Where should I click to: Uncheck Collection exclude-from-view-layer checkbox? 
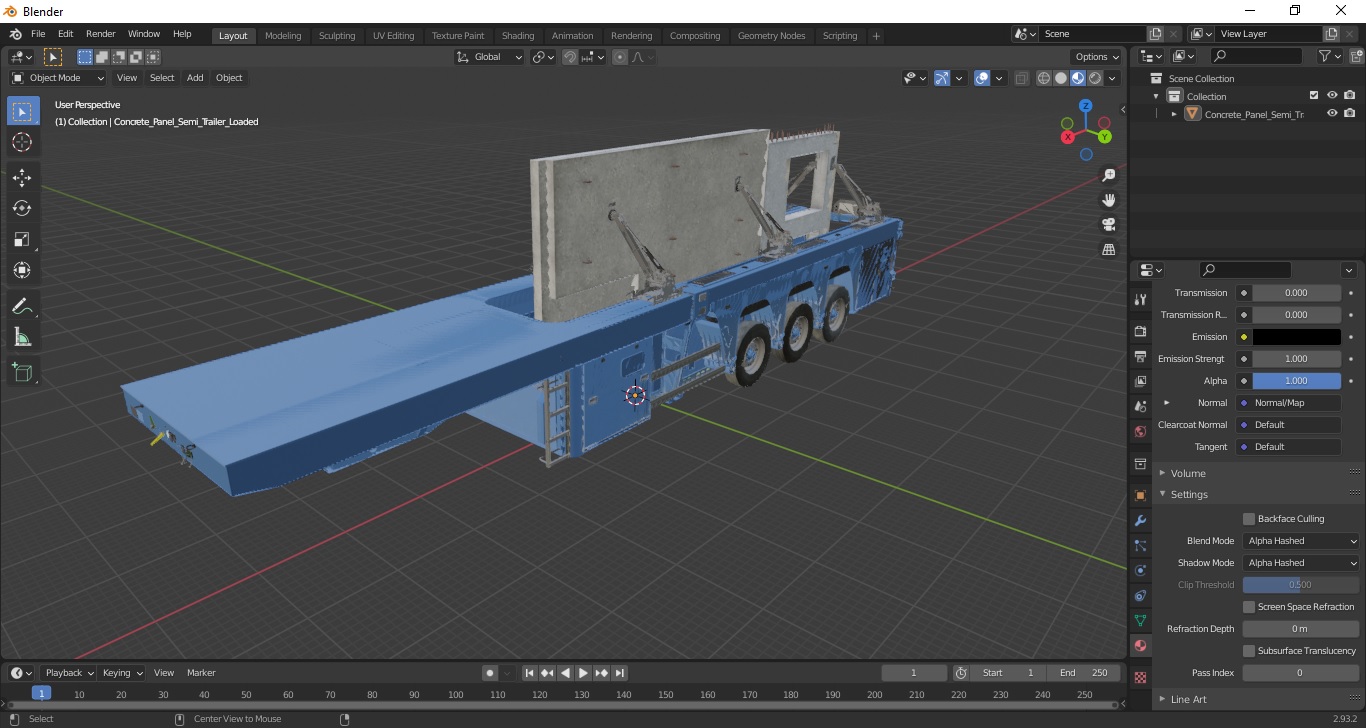(1314, 96)
